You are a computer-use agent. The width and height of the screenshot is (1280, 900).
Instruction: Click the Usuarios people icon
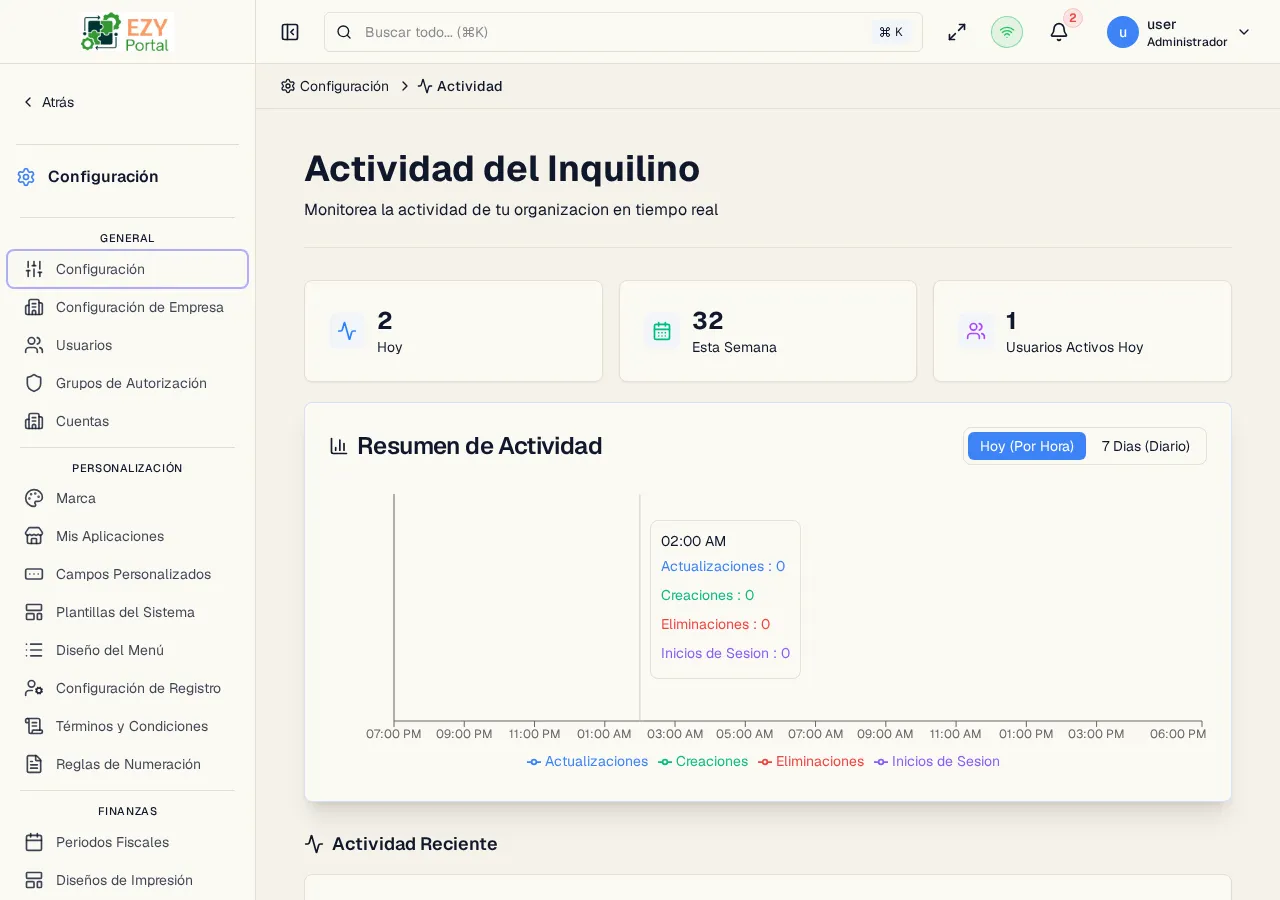34,345
